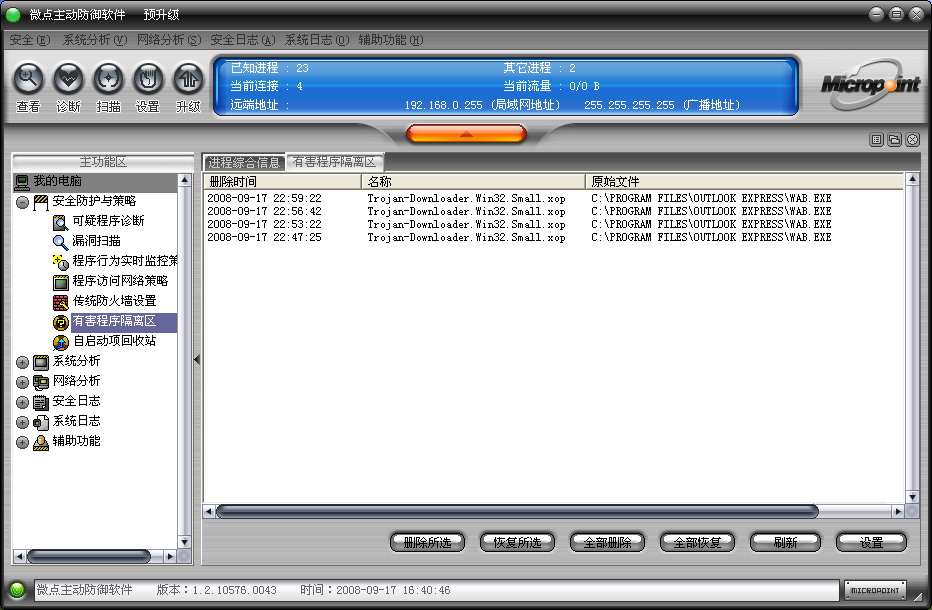Screen dimensions: 932x610
Task: Click the 查看 magnifier toolbar icon
Action: (29, 78)
